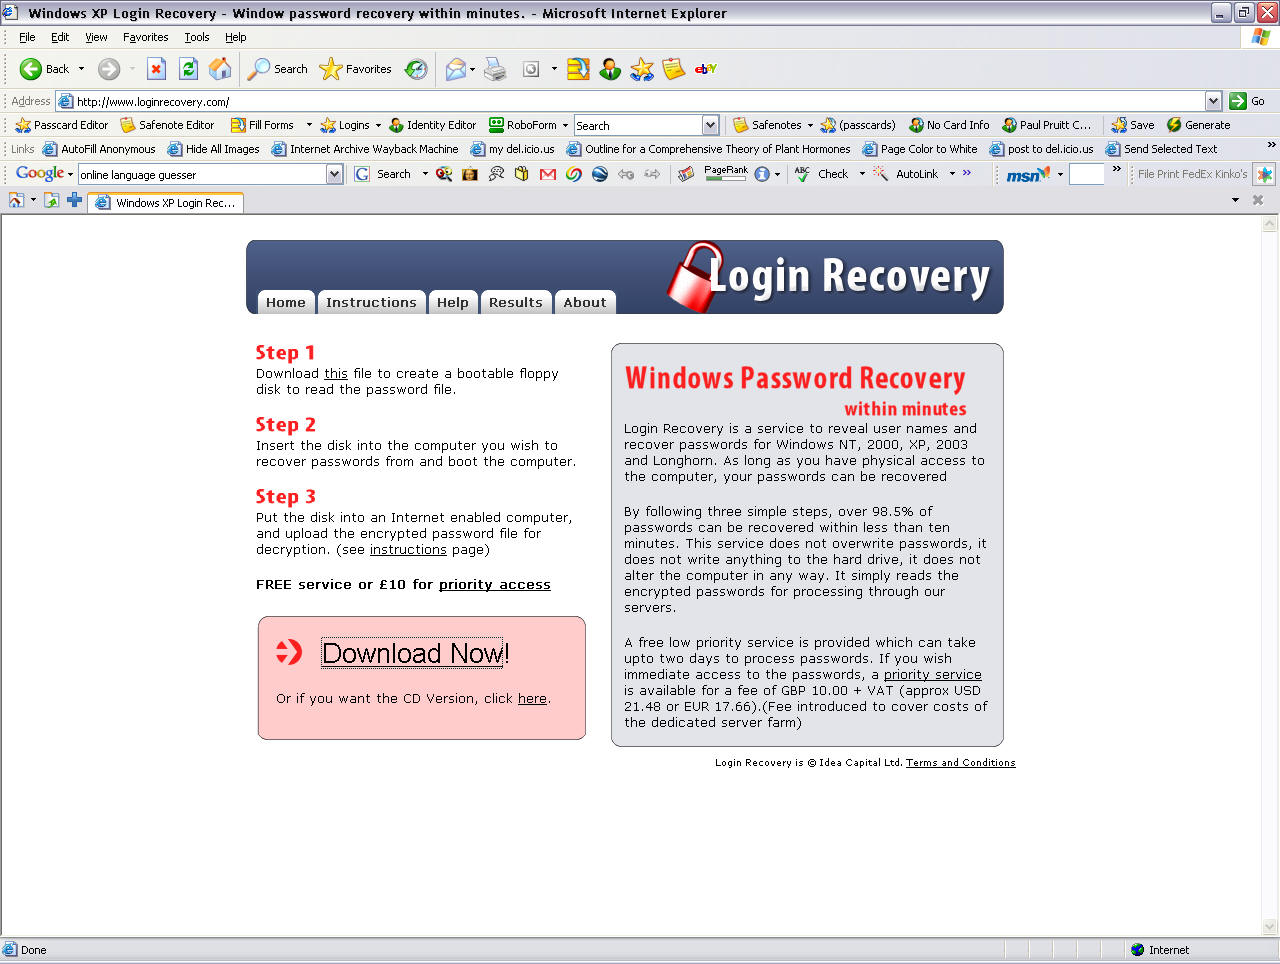Click the Mail envelope icon
This screenshot has height=964, width=1280.
click(455, 69)
